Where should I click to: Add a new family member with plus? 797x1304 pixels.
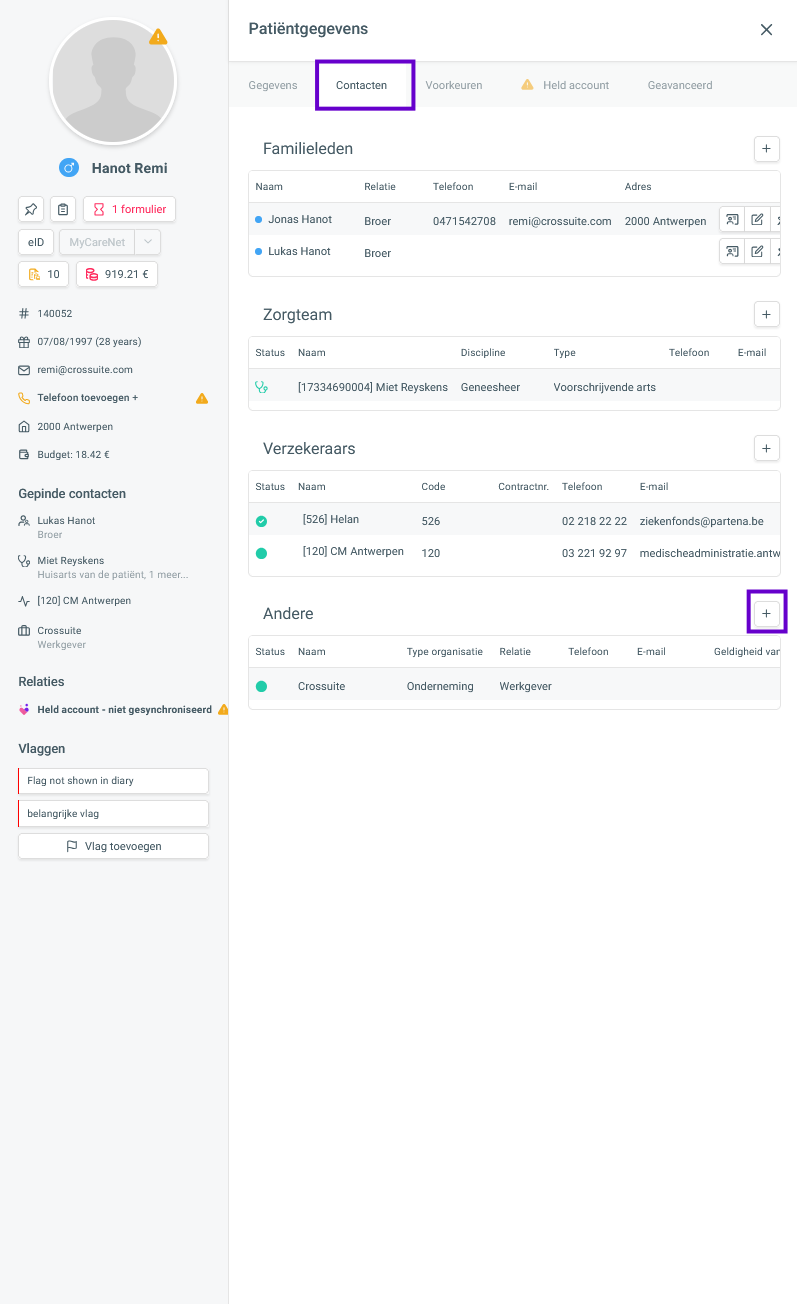(x=766, y=149)
